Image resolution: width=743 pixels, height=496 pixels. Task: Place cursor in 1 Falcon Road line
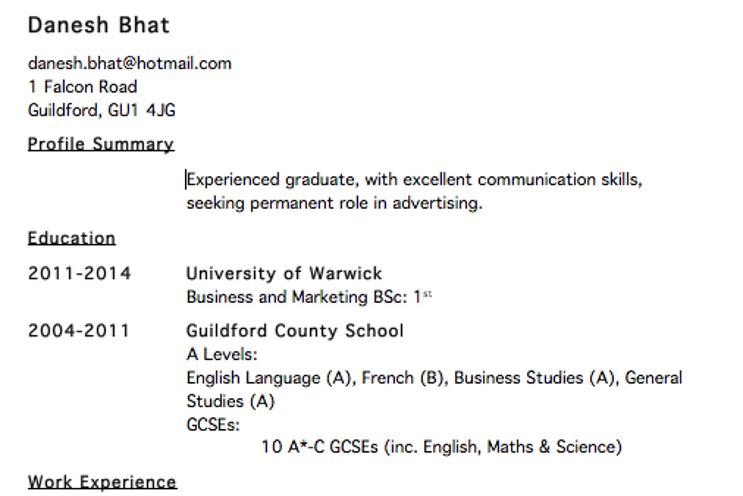(x=83, y=87)
